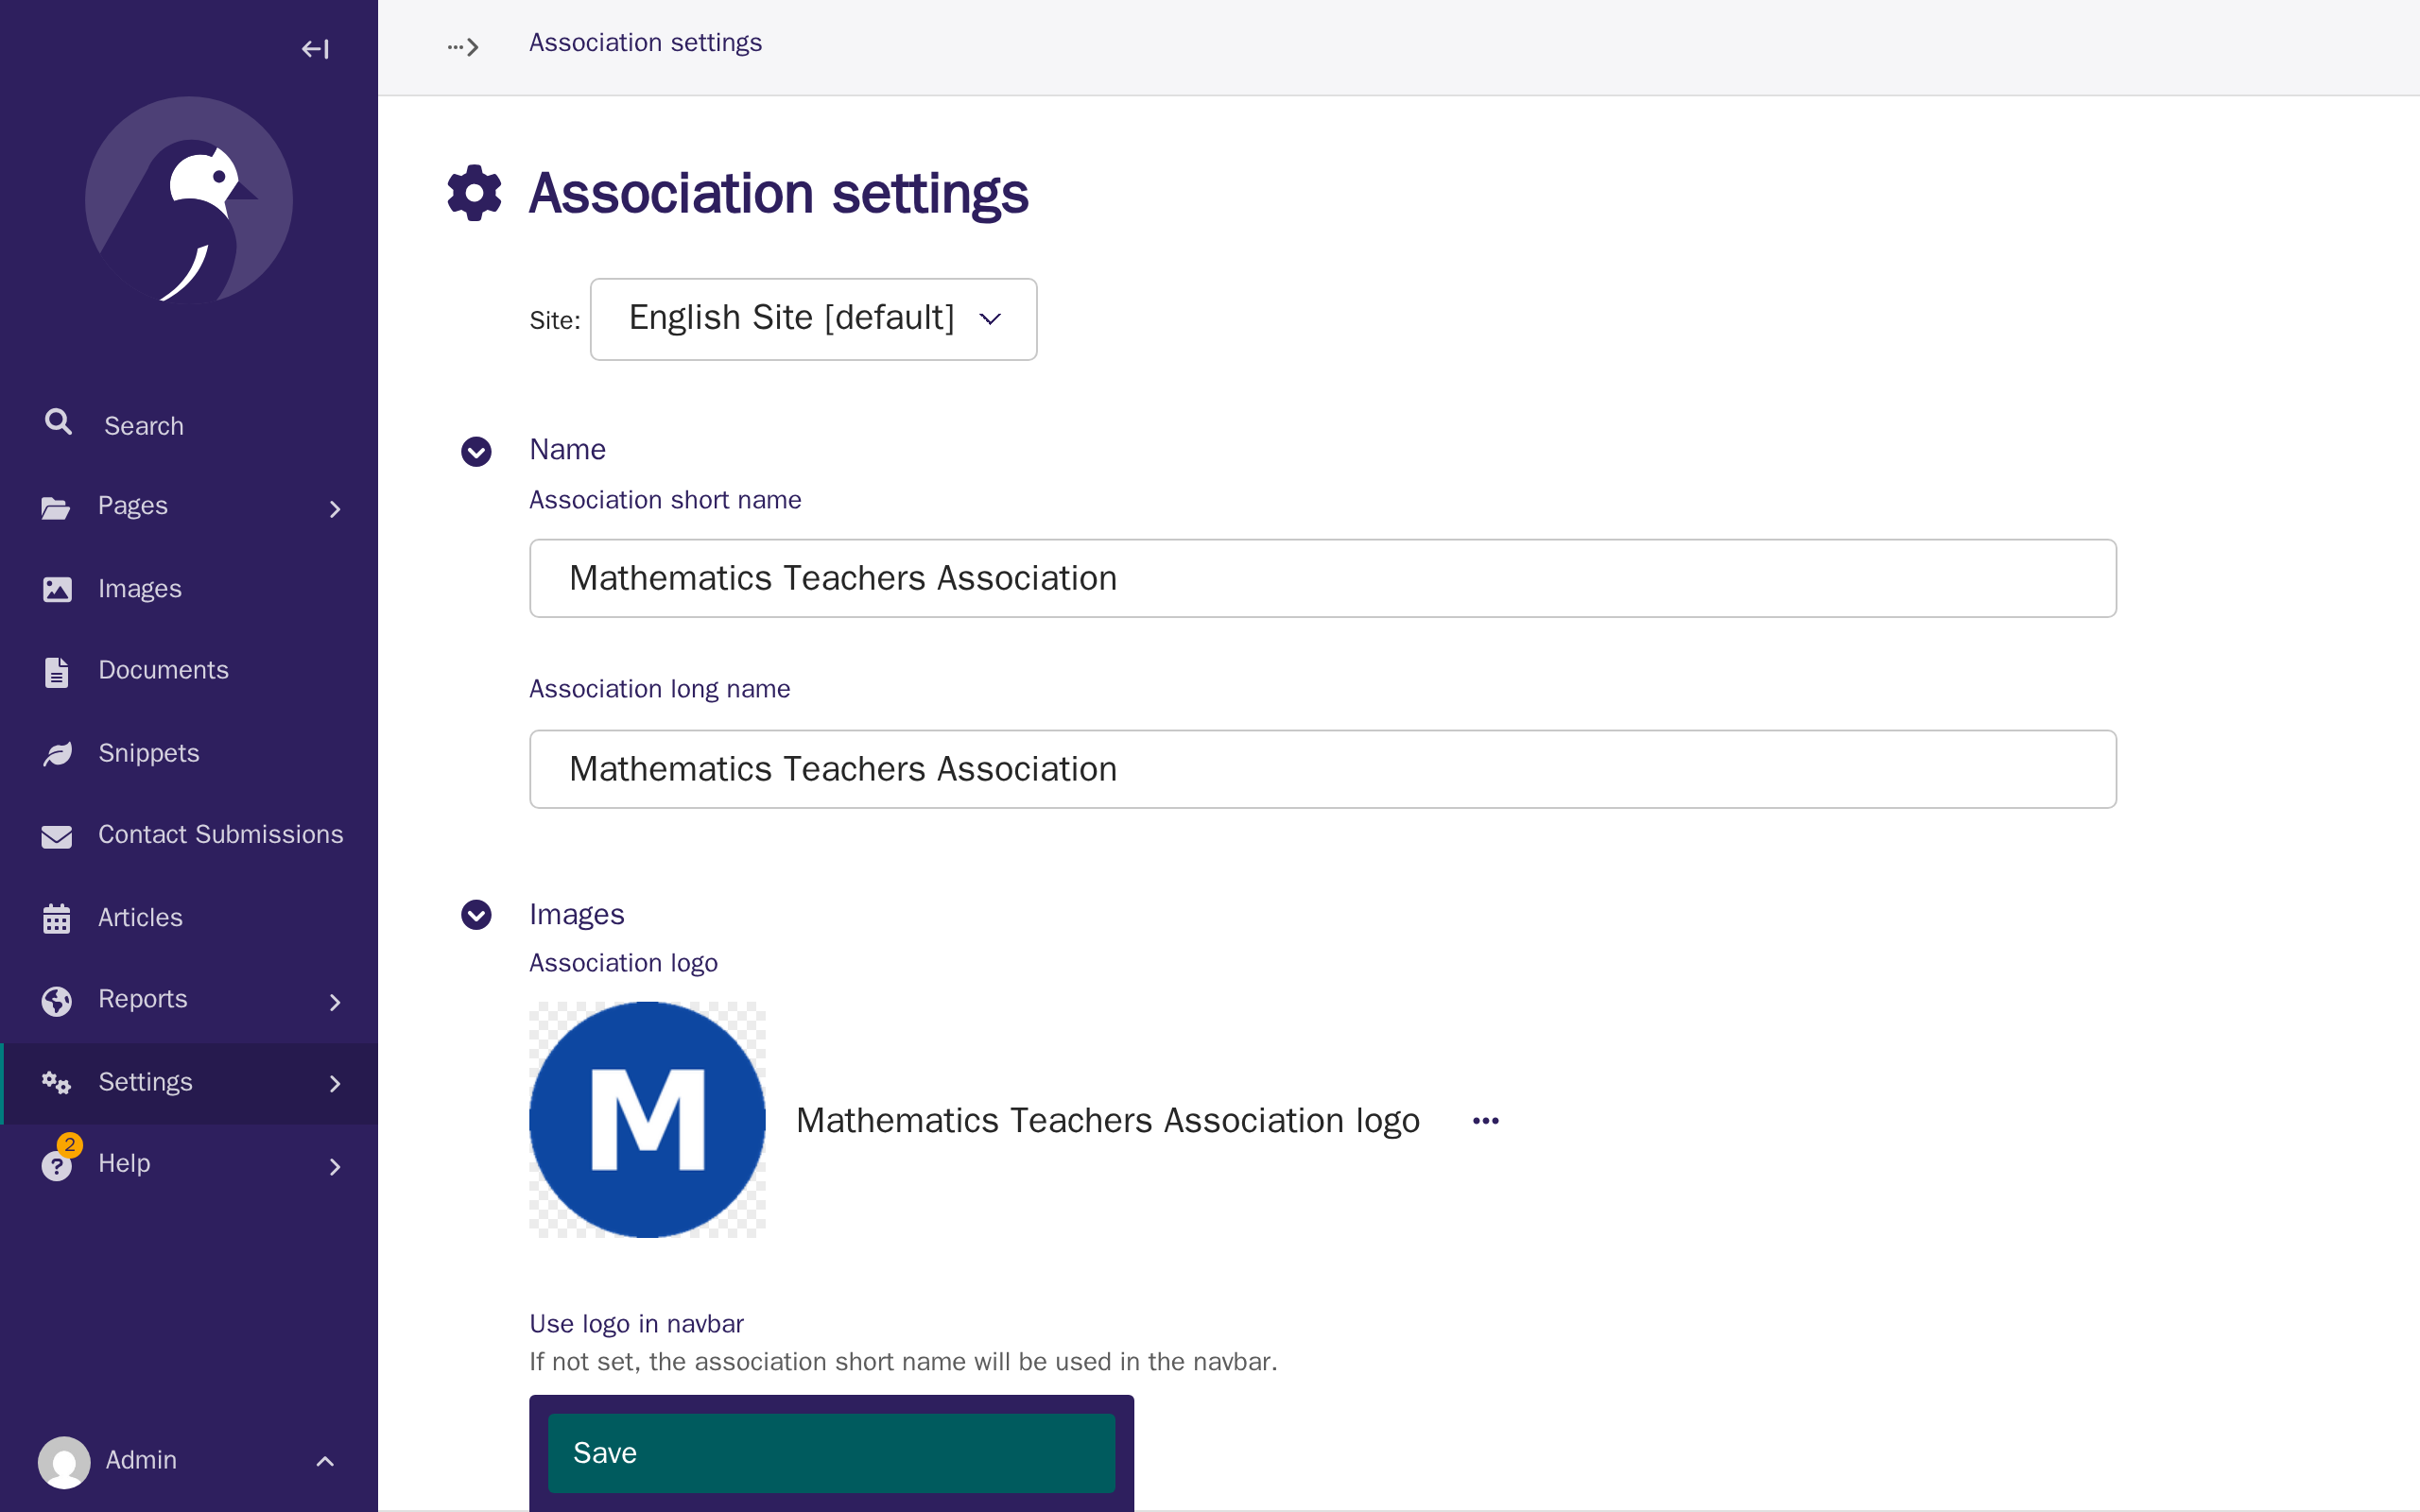This screenshot has width=2420, height=1512.
Task: Click the Association settings breadcrumb link
Action: coord(645,43)
